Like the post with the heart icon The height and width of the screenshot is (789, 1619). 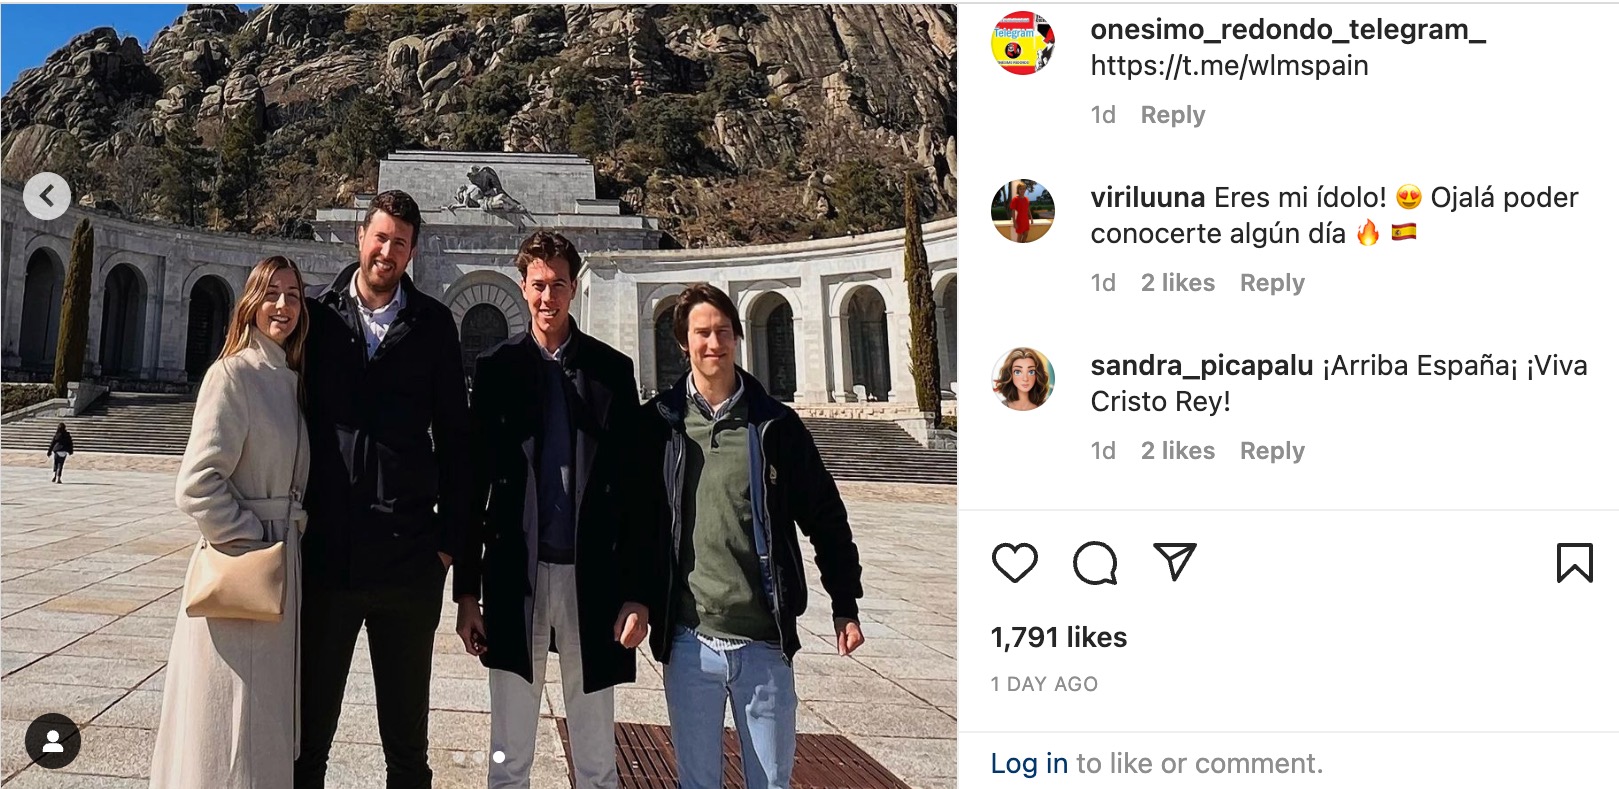coord(1014,563)
